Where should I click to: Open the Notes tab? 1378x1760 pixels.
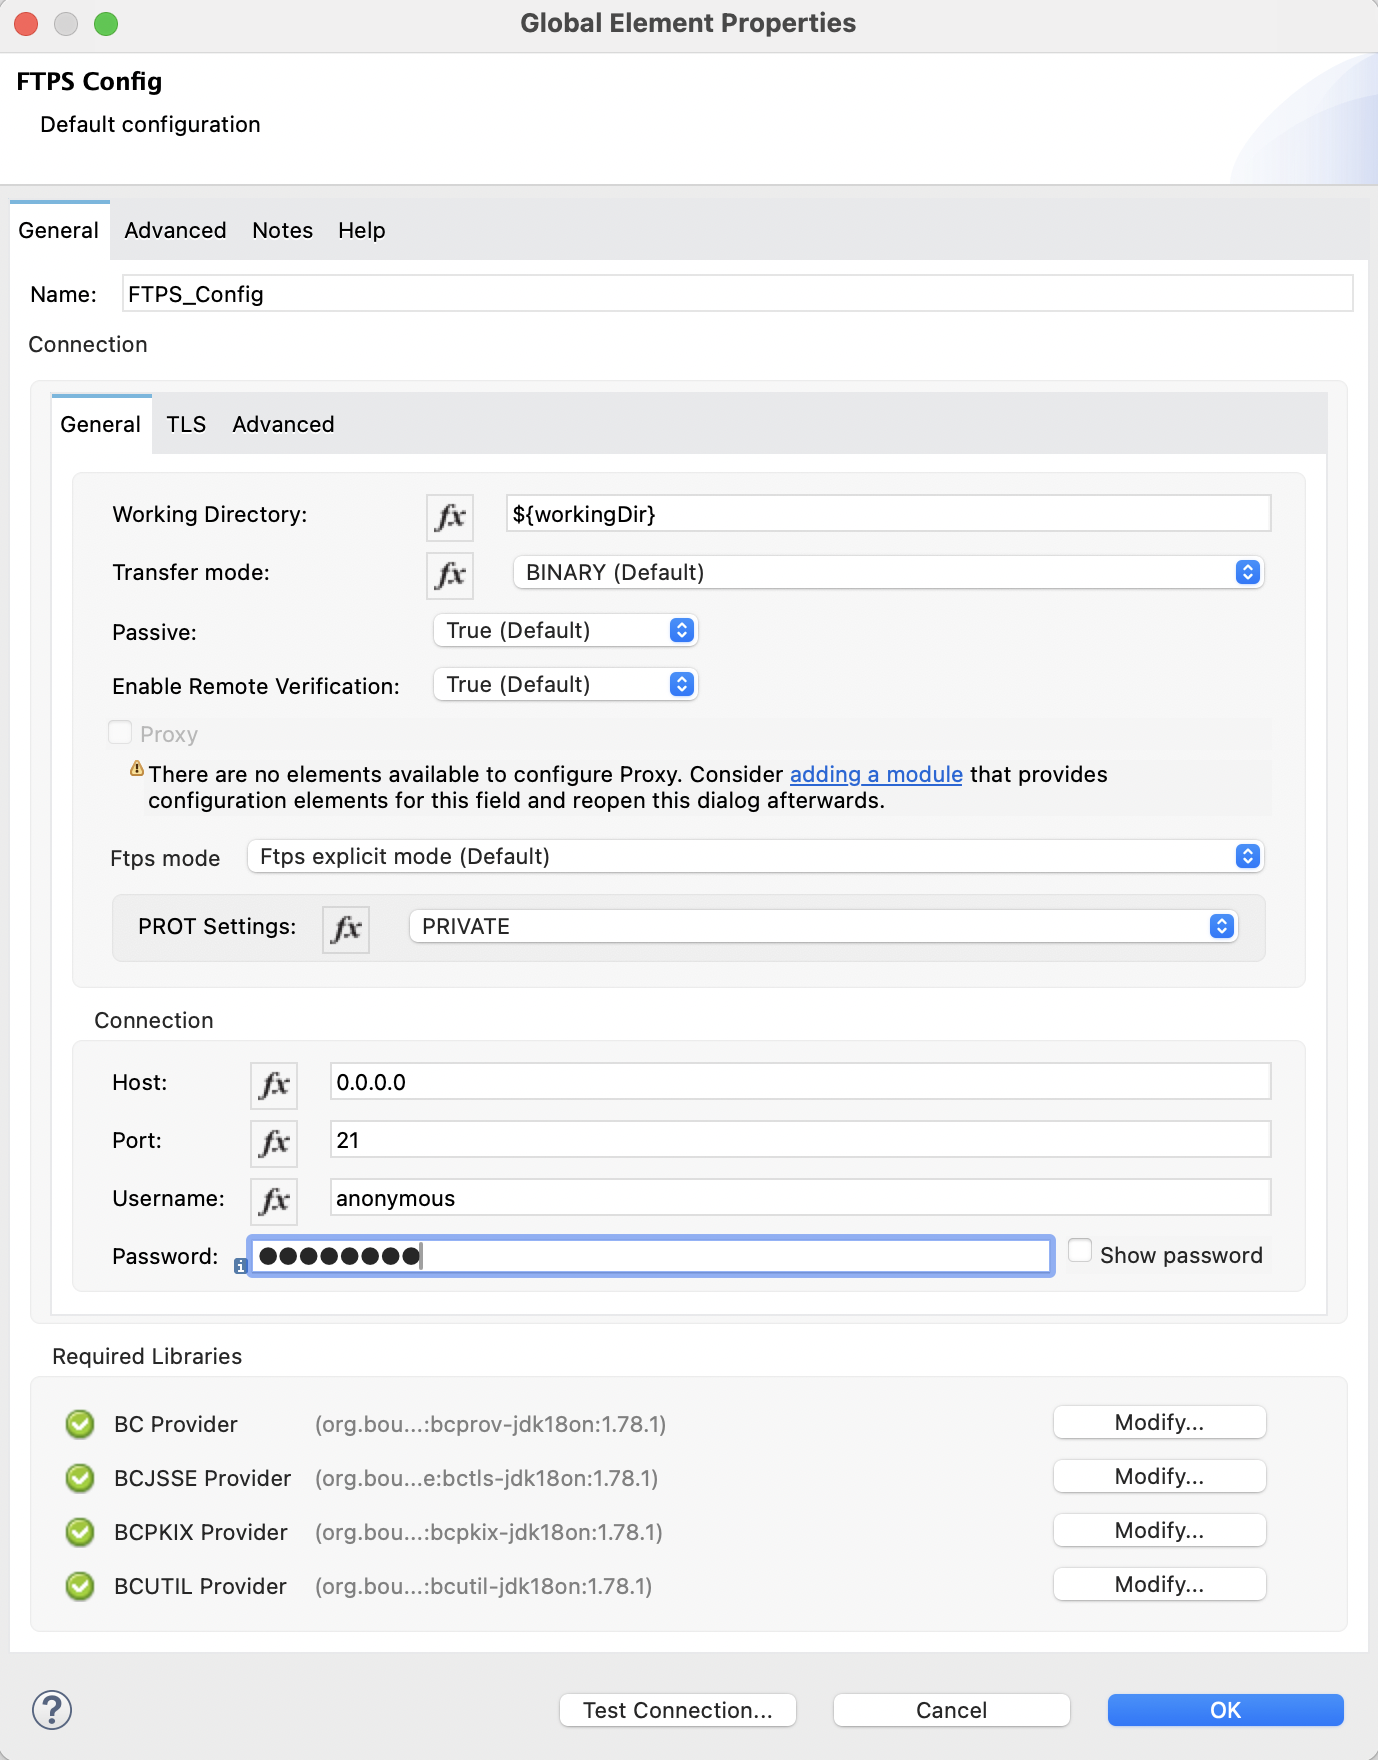click(x=282, y=230)
